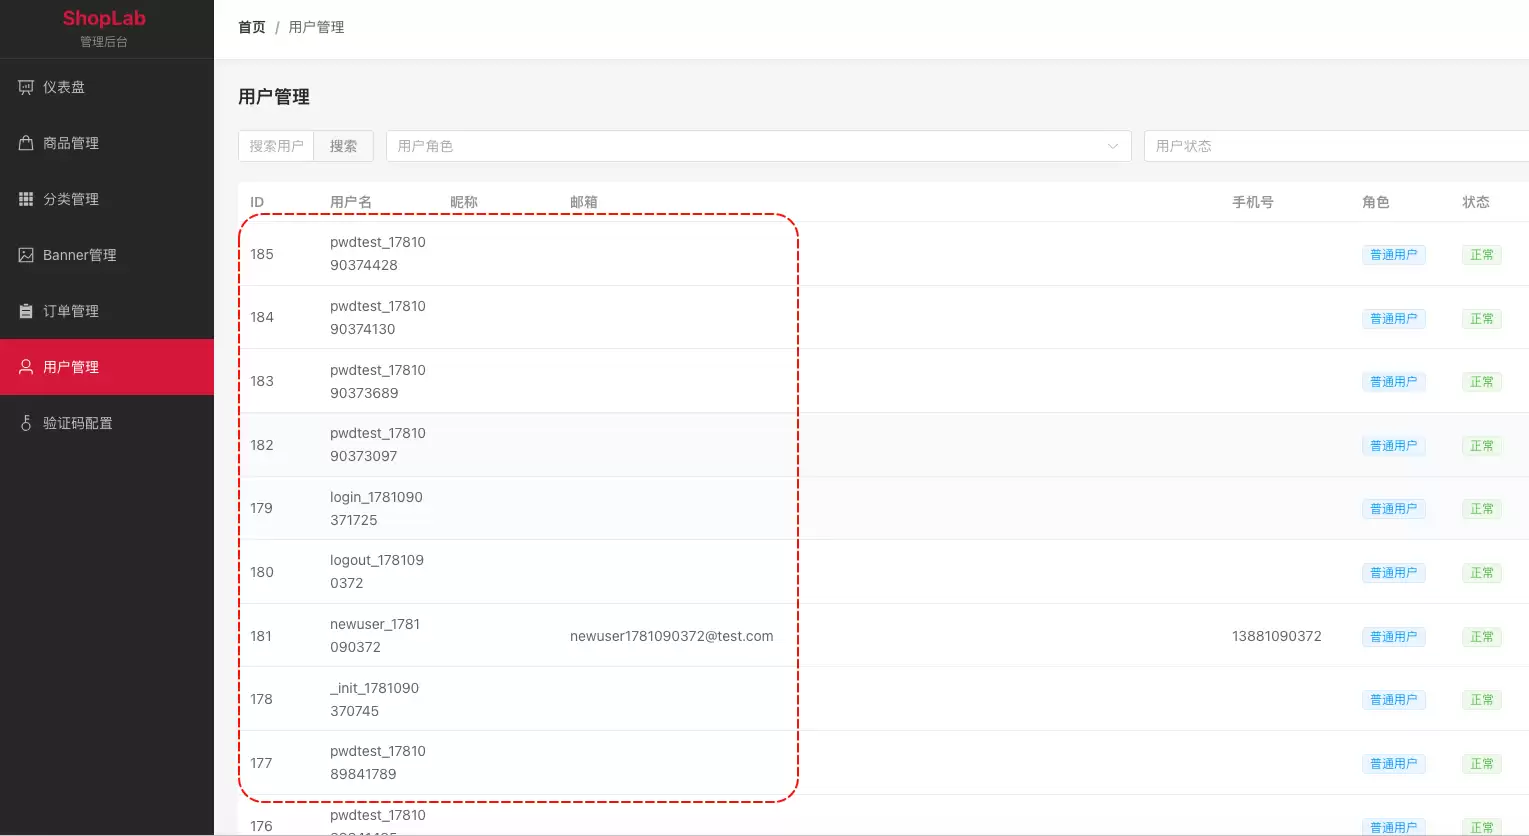Select username pwdtest_1781090374130
Screen dimensions: 1529x836
pos(378,318)
